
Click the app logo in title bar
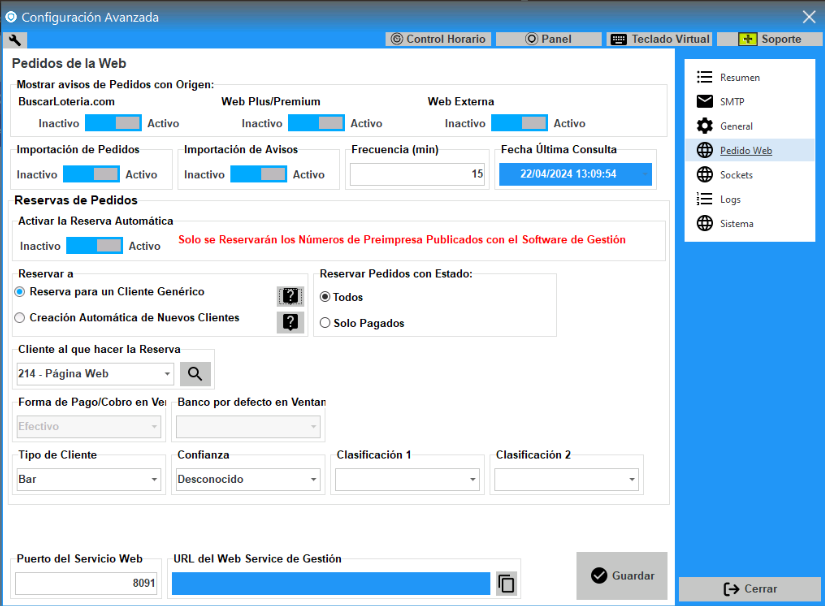(11, 17)
